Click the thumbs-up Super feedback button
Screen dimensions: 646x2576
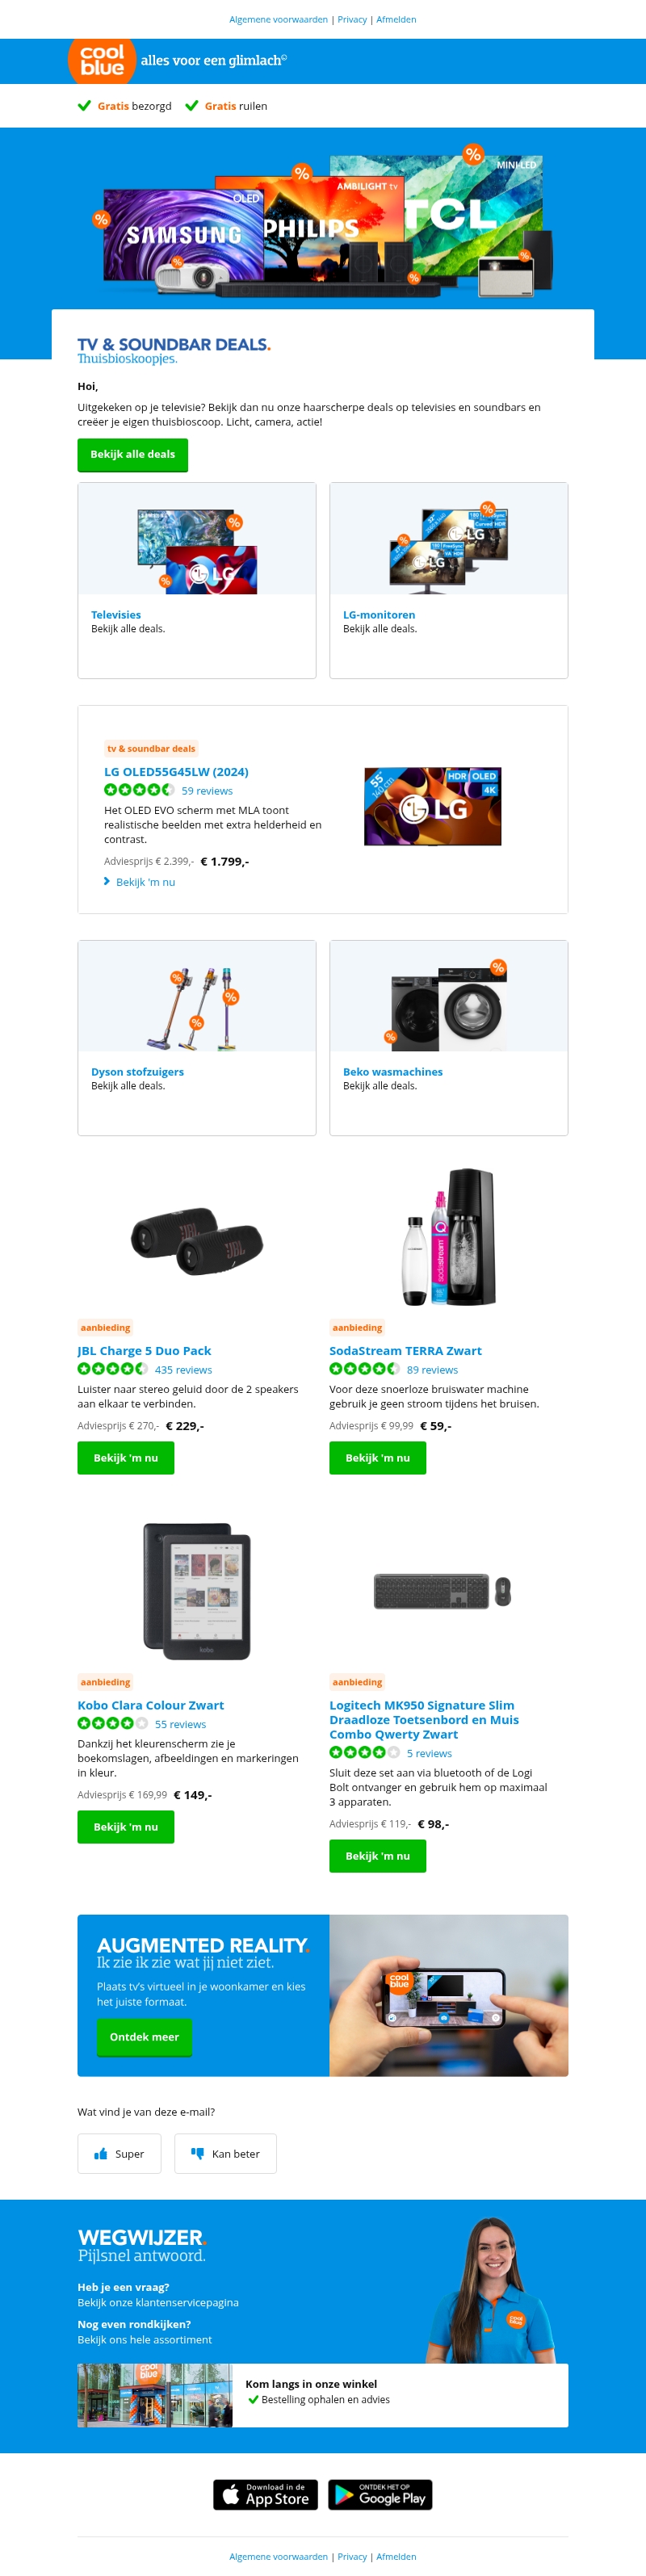119,2153
